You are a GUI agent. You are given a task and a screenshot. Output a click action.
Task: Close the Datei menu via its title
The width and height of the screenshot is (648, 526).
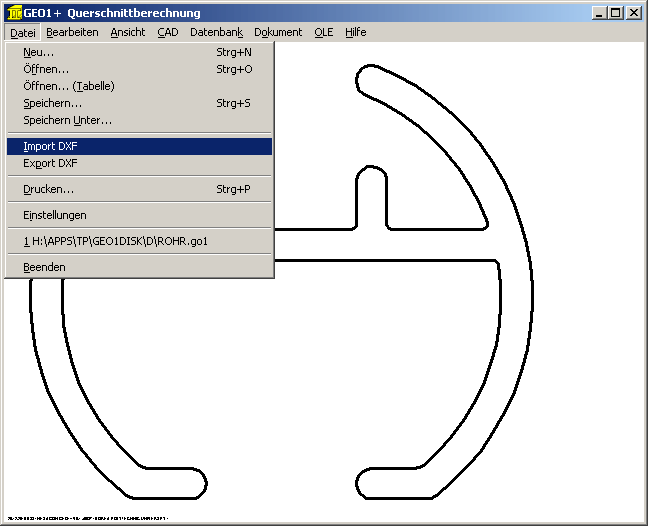[x=23, y=32]
